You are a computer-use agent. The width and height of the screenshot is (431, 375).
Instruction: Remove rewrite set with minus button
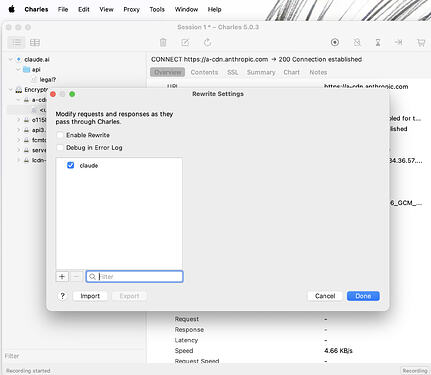[76, 276]
